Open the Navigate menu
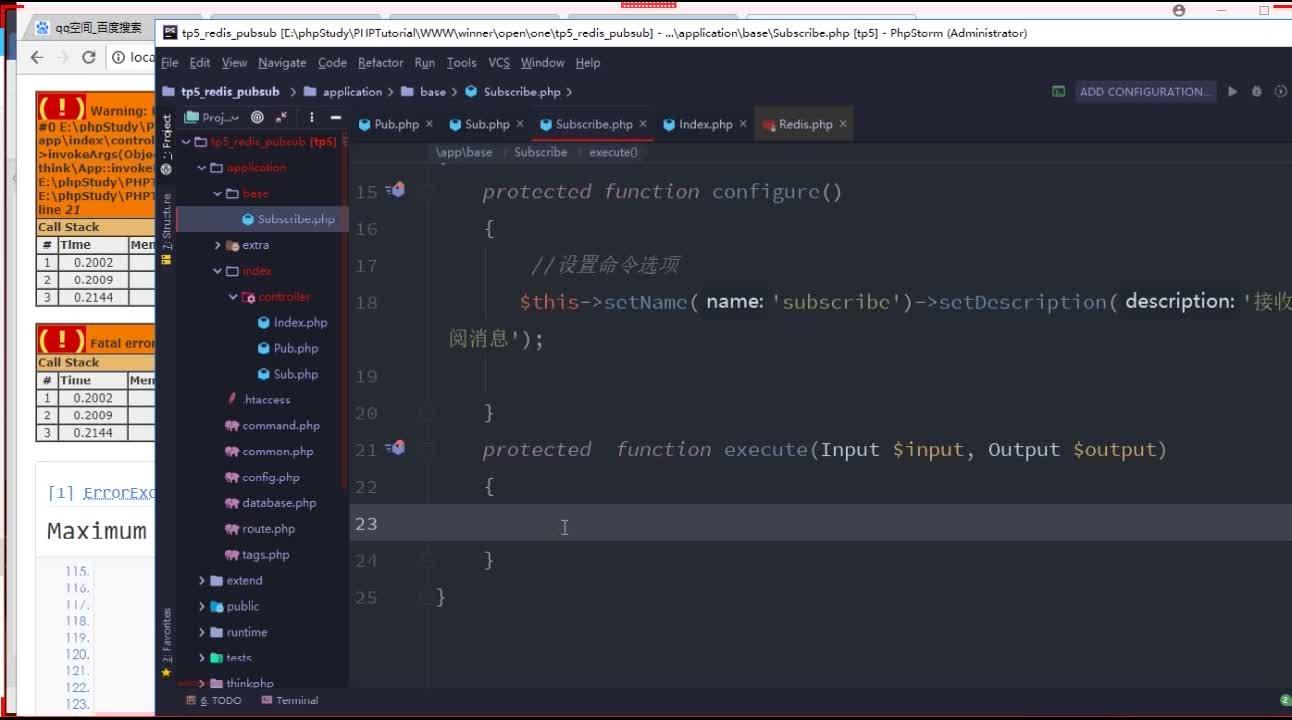This screenshot has height=720, width=1292. click(x=282, y=62)
